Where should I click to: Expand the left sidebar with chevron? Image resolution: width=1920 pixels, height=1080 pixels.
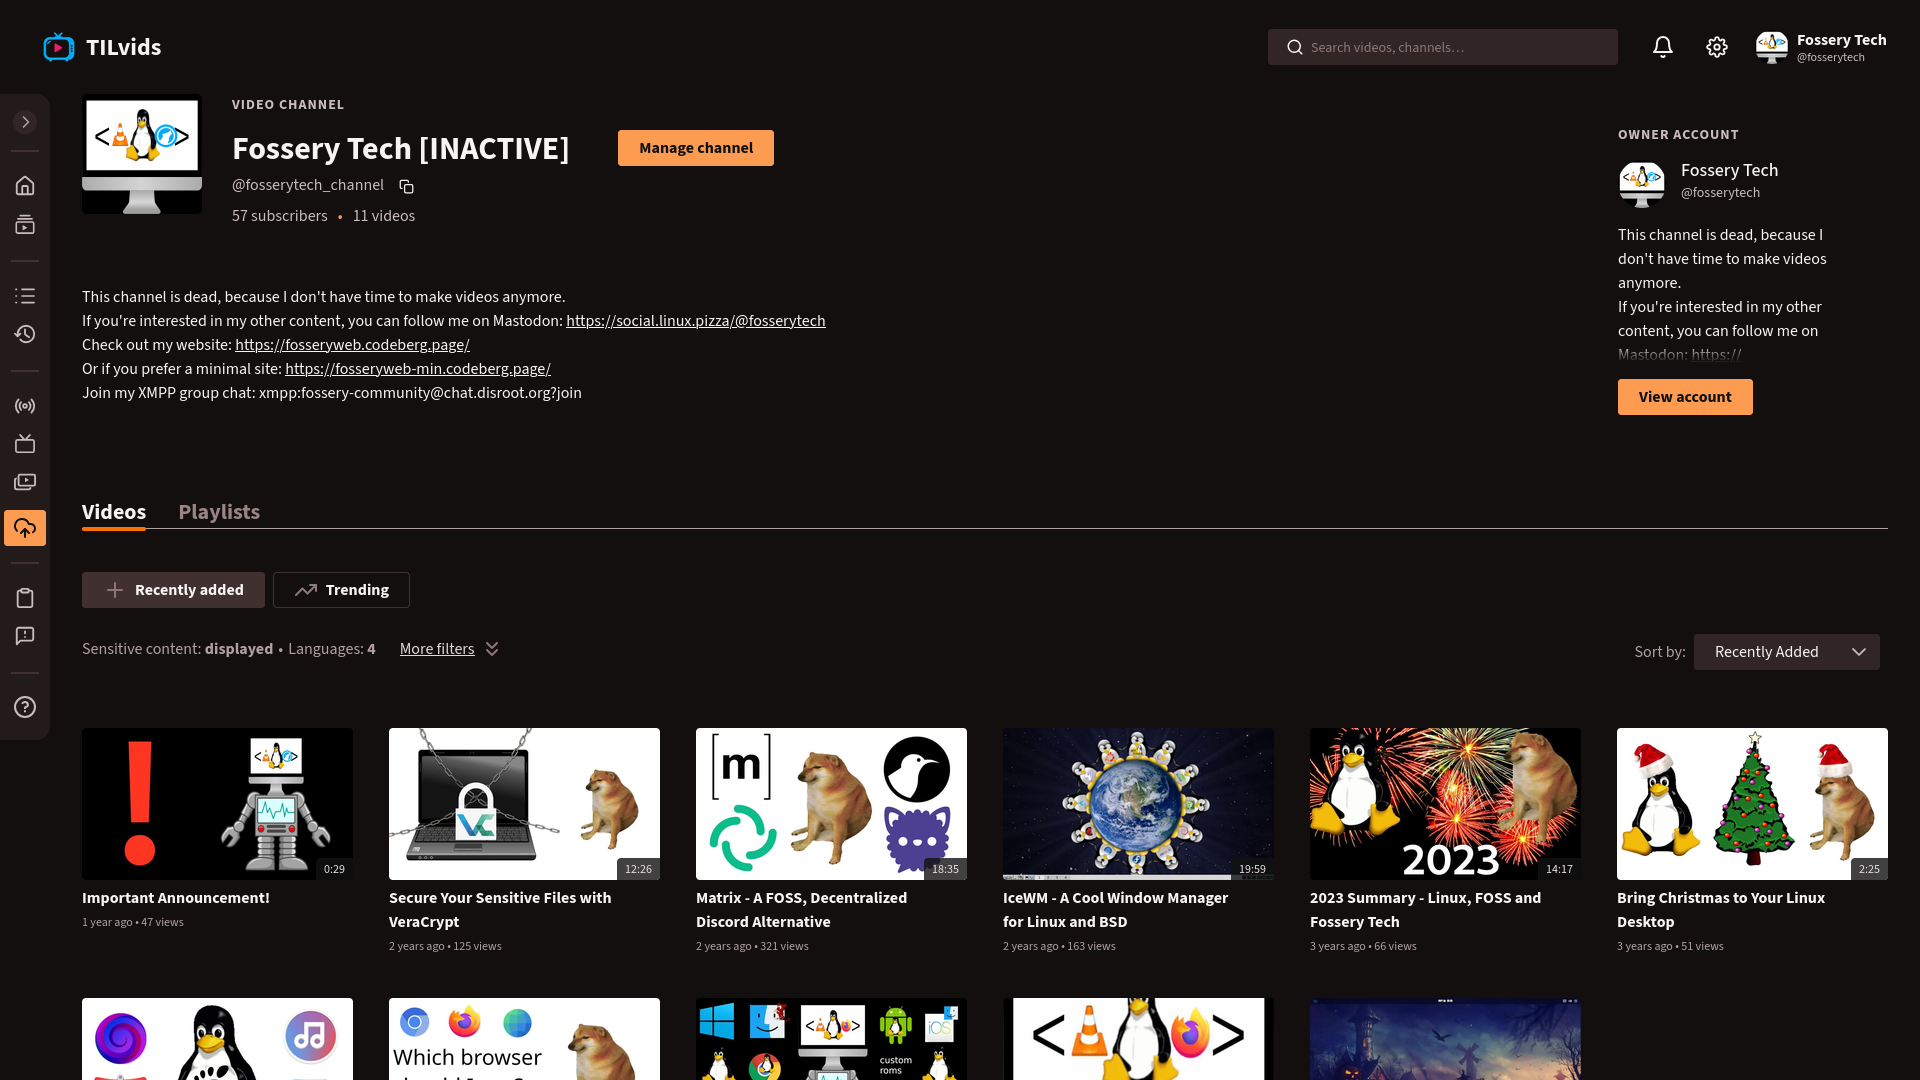[x=25, y=122]
